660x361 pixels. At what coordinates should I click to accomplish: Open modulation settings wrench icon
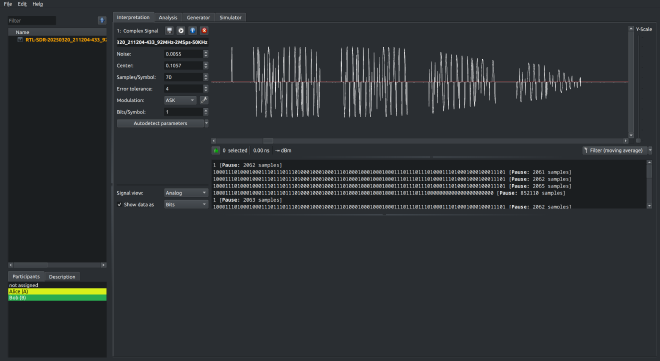click(204, 100)
